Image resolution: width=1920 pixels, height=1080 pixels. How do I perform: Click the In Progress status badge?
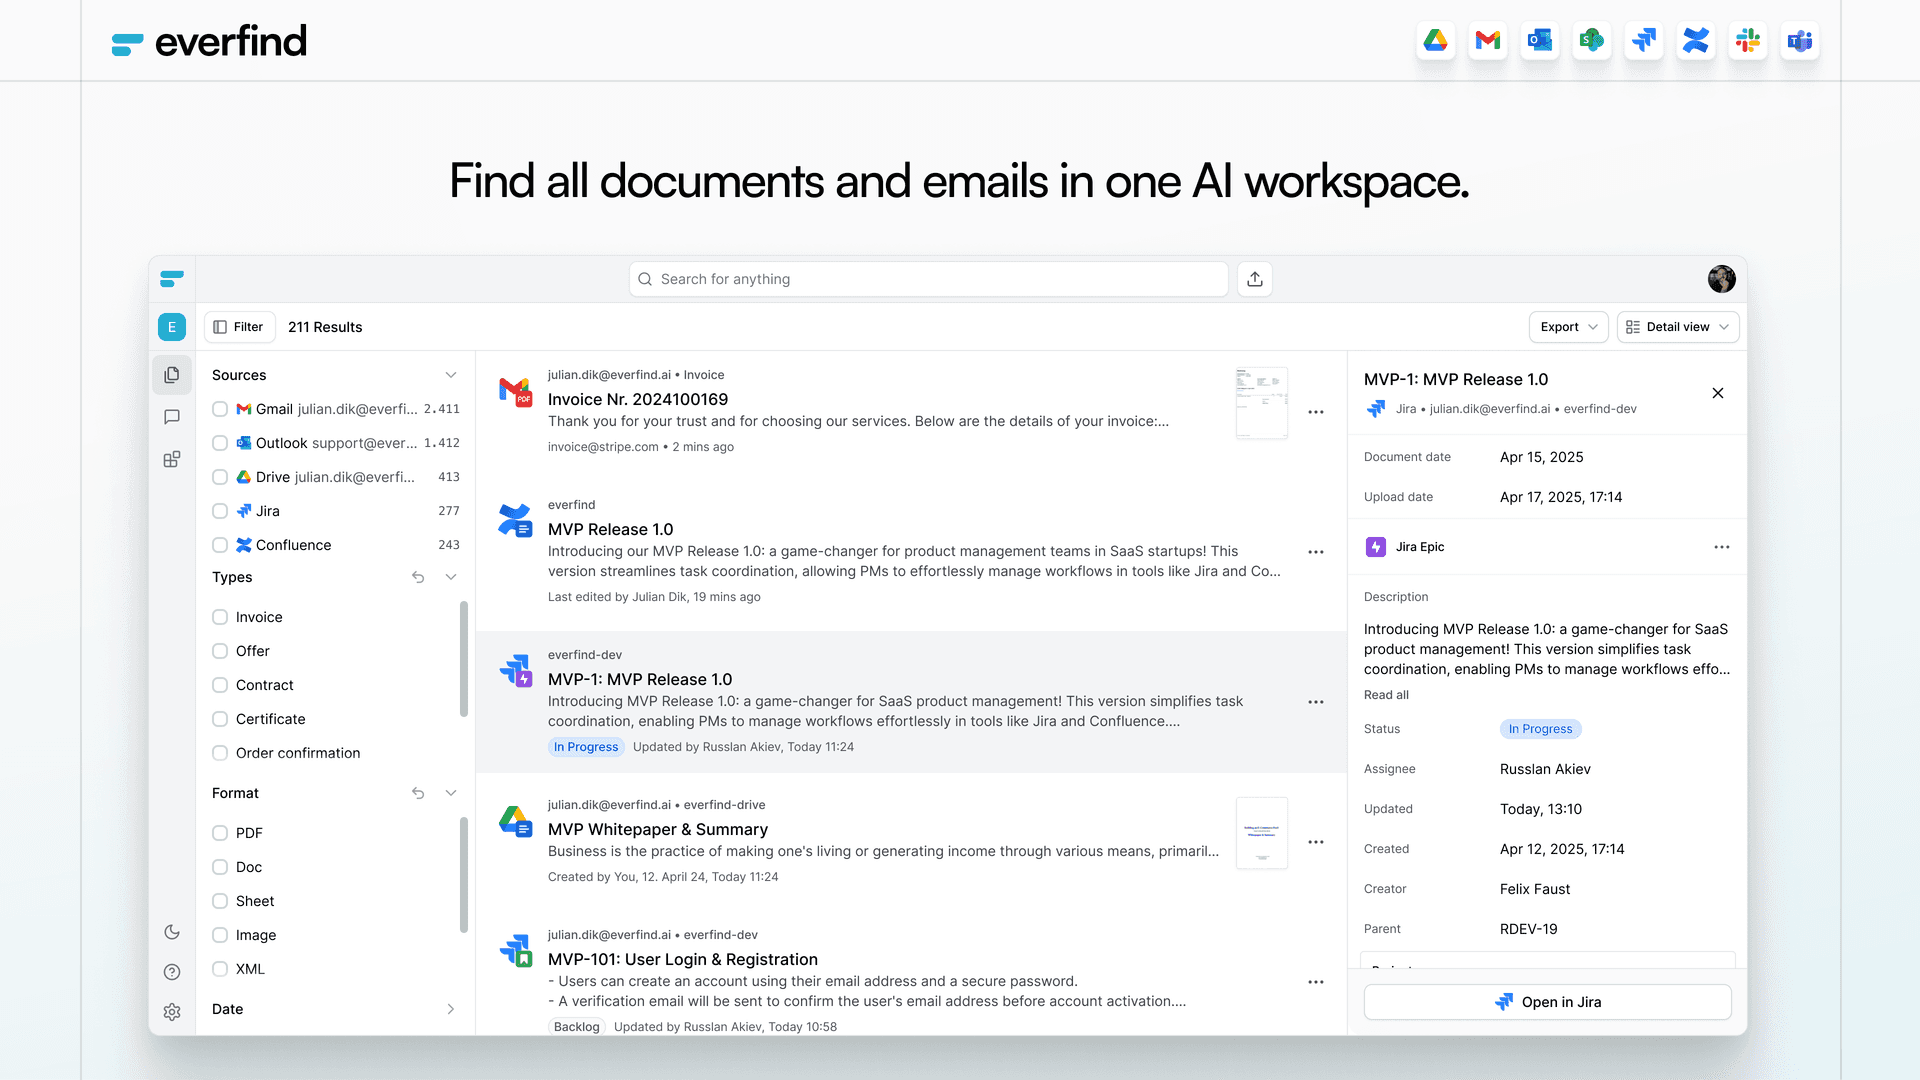[x=1540, y=728]
